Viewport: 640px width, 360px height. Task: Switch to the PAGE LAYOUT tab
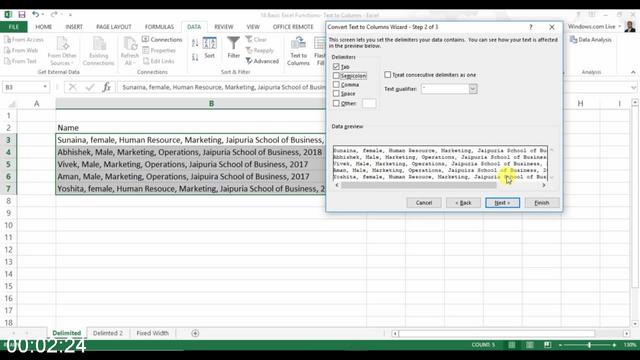pos(113,27)
